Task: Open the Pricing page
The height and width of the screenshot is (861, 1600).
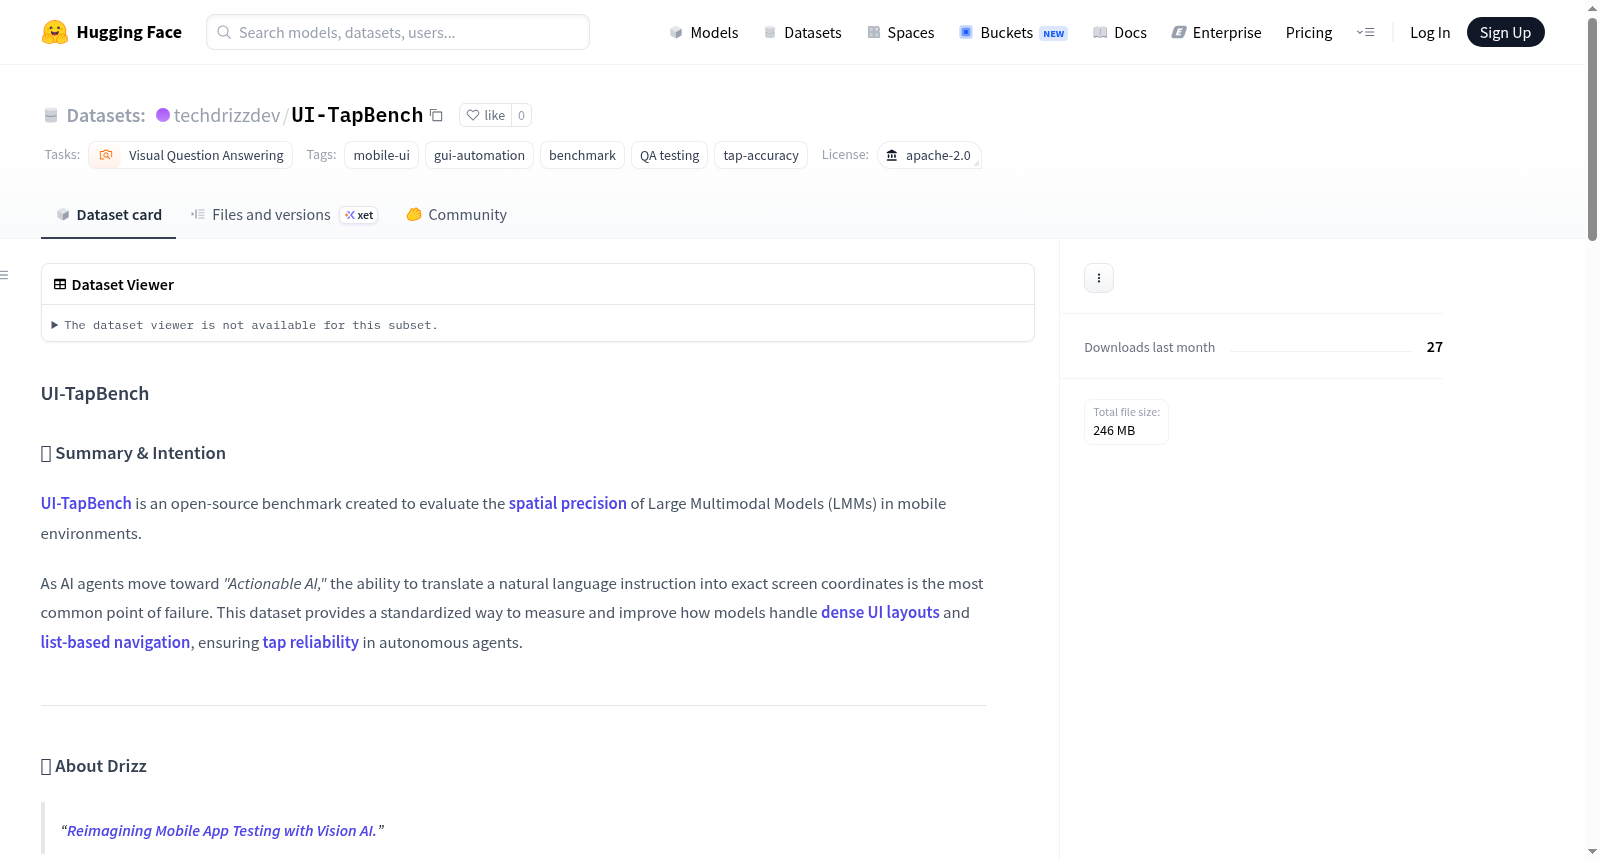Action: (x=1309, y=32)
